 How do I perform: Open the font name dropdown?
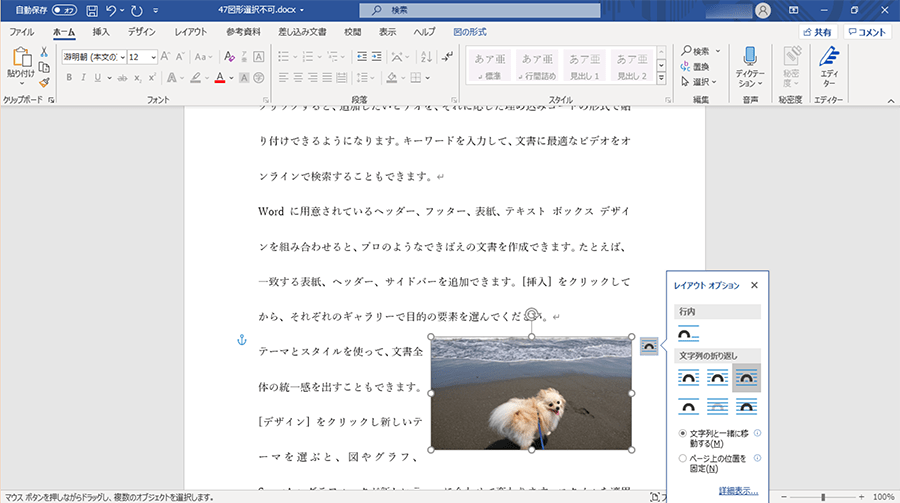pos(122,57)
